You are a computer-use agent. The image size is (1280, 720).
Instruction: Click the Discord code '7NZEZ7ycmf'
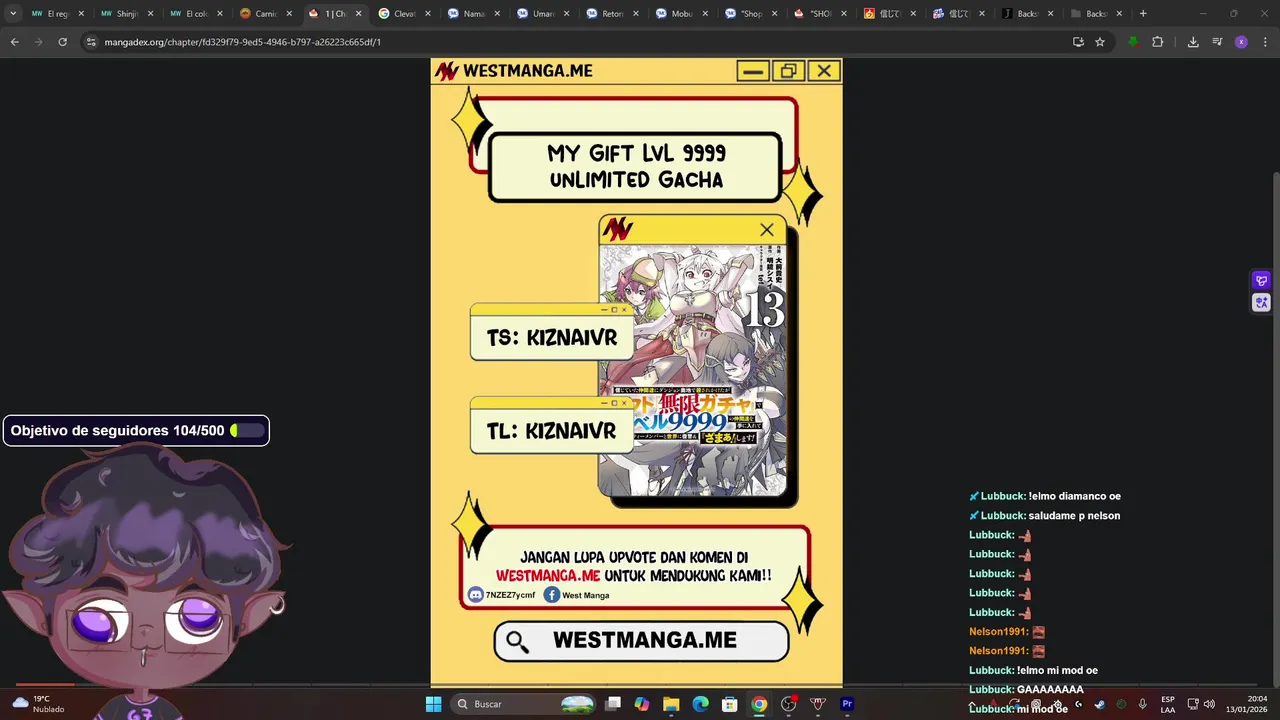coord(510,595)
